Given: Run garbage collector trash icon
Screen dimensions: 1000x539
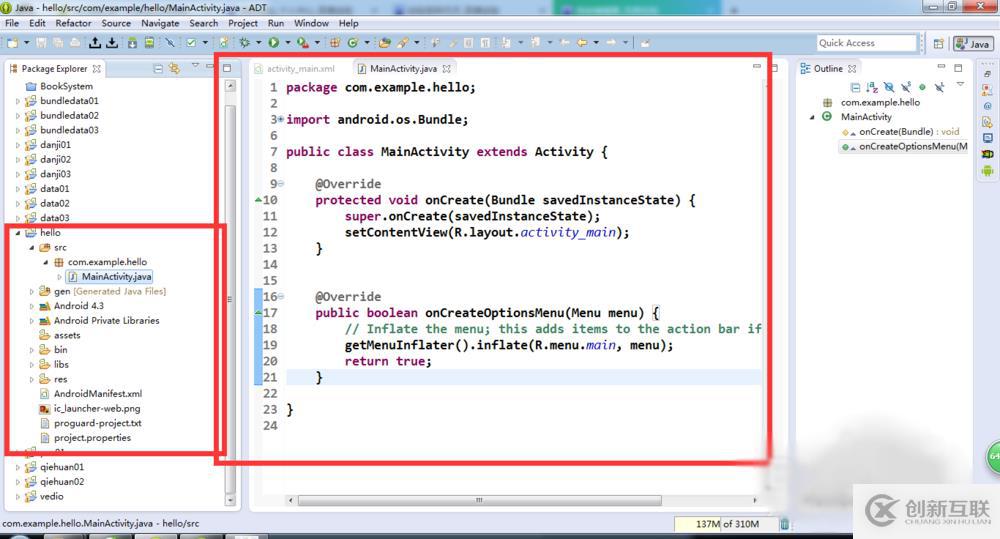Looking at the screenshot, I should tap(784, 524).
